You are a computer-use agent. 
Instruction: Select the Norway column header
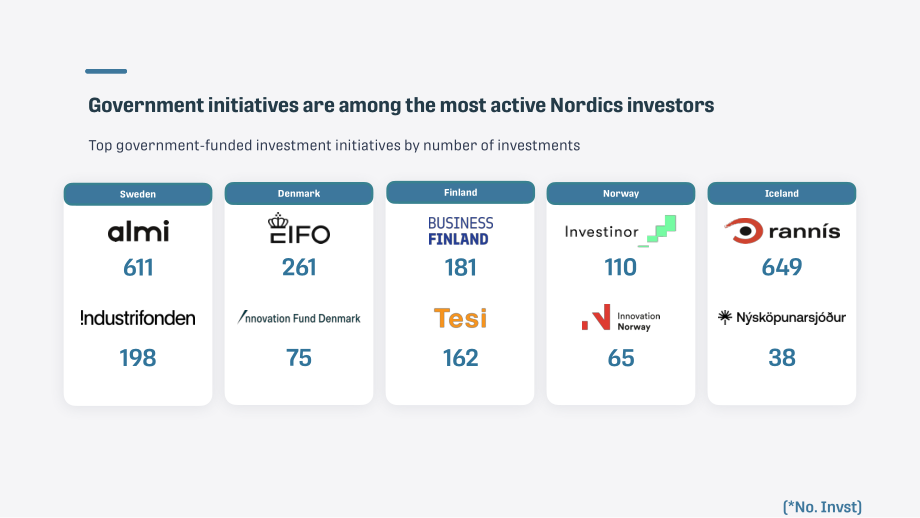[x=621, y=194]
